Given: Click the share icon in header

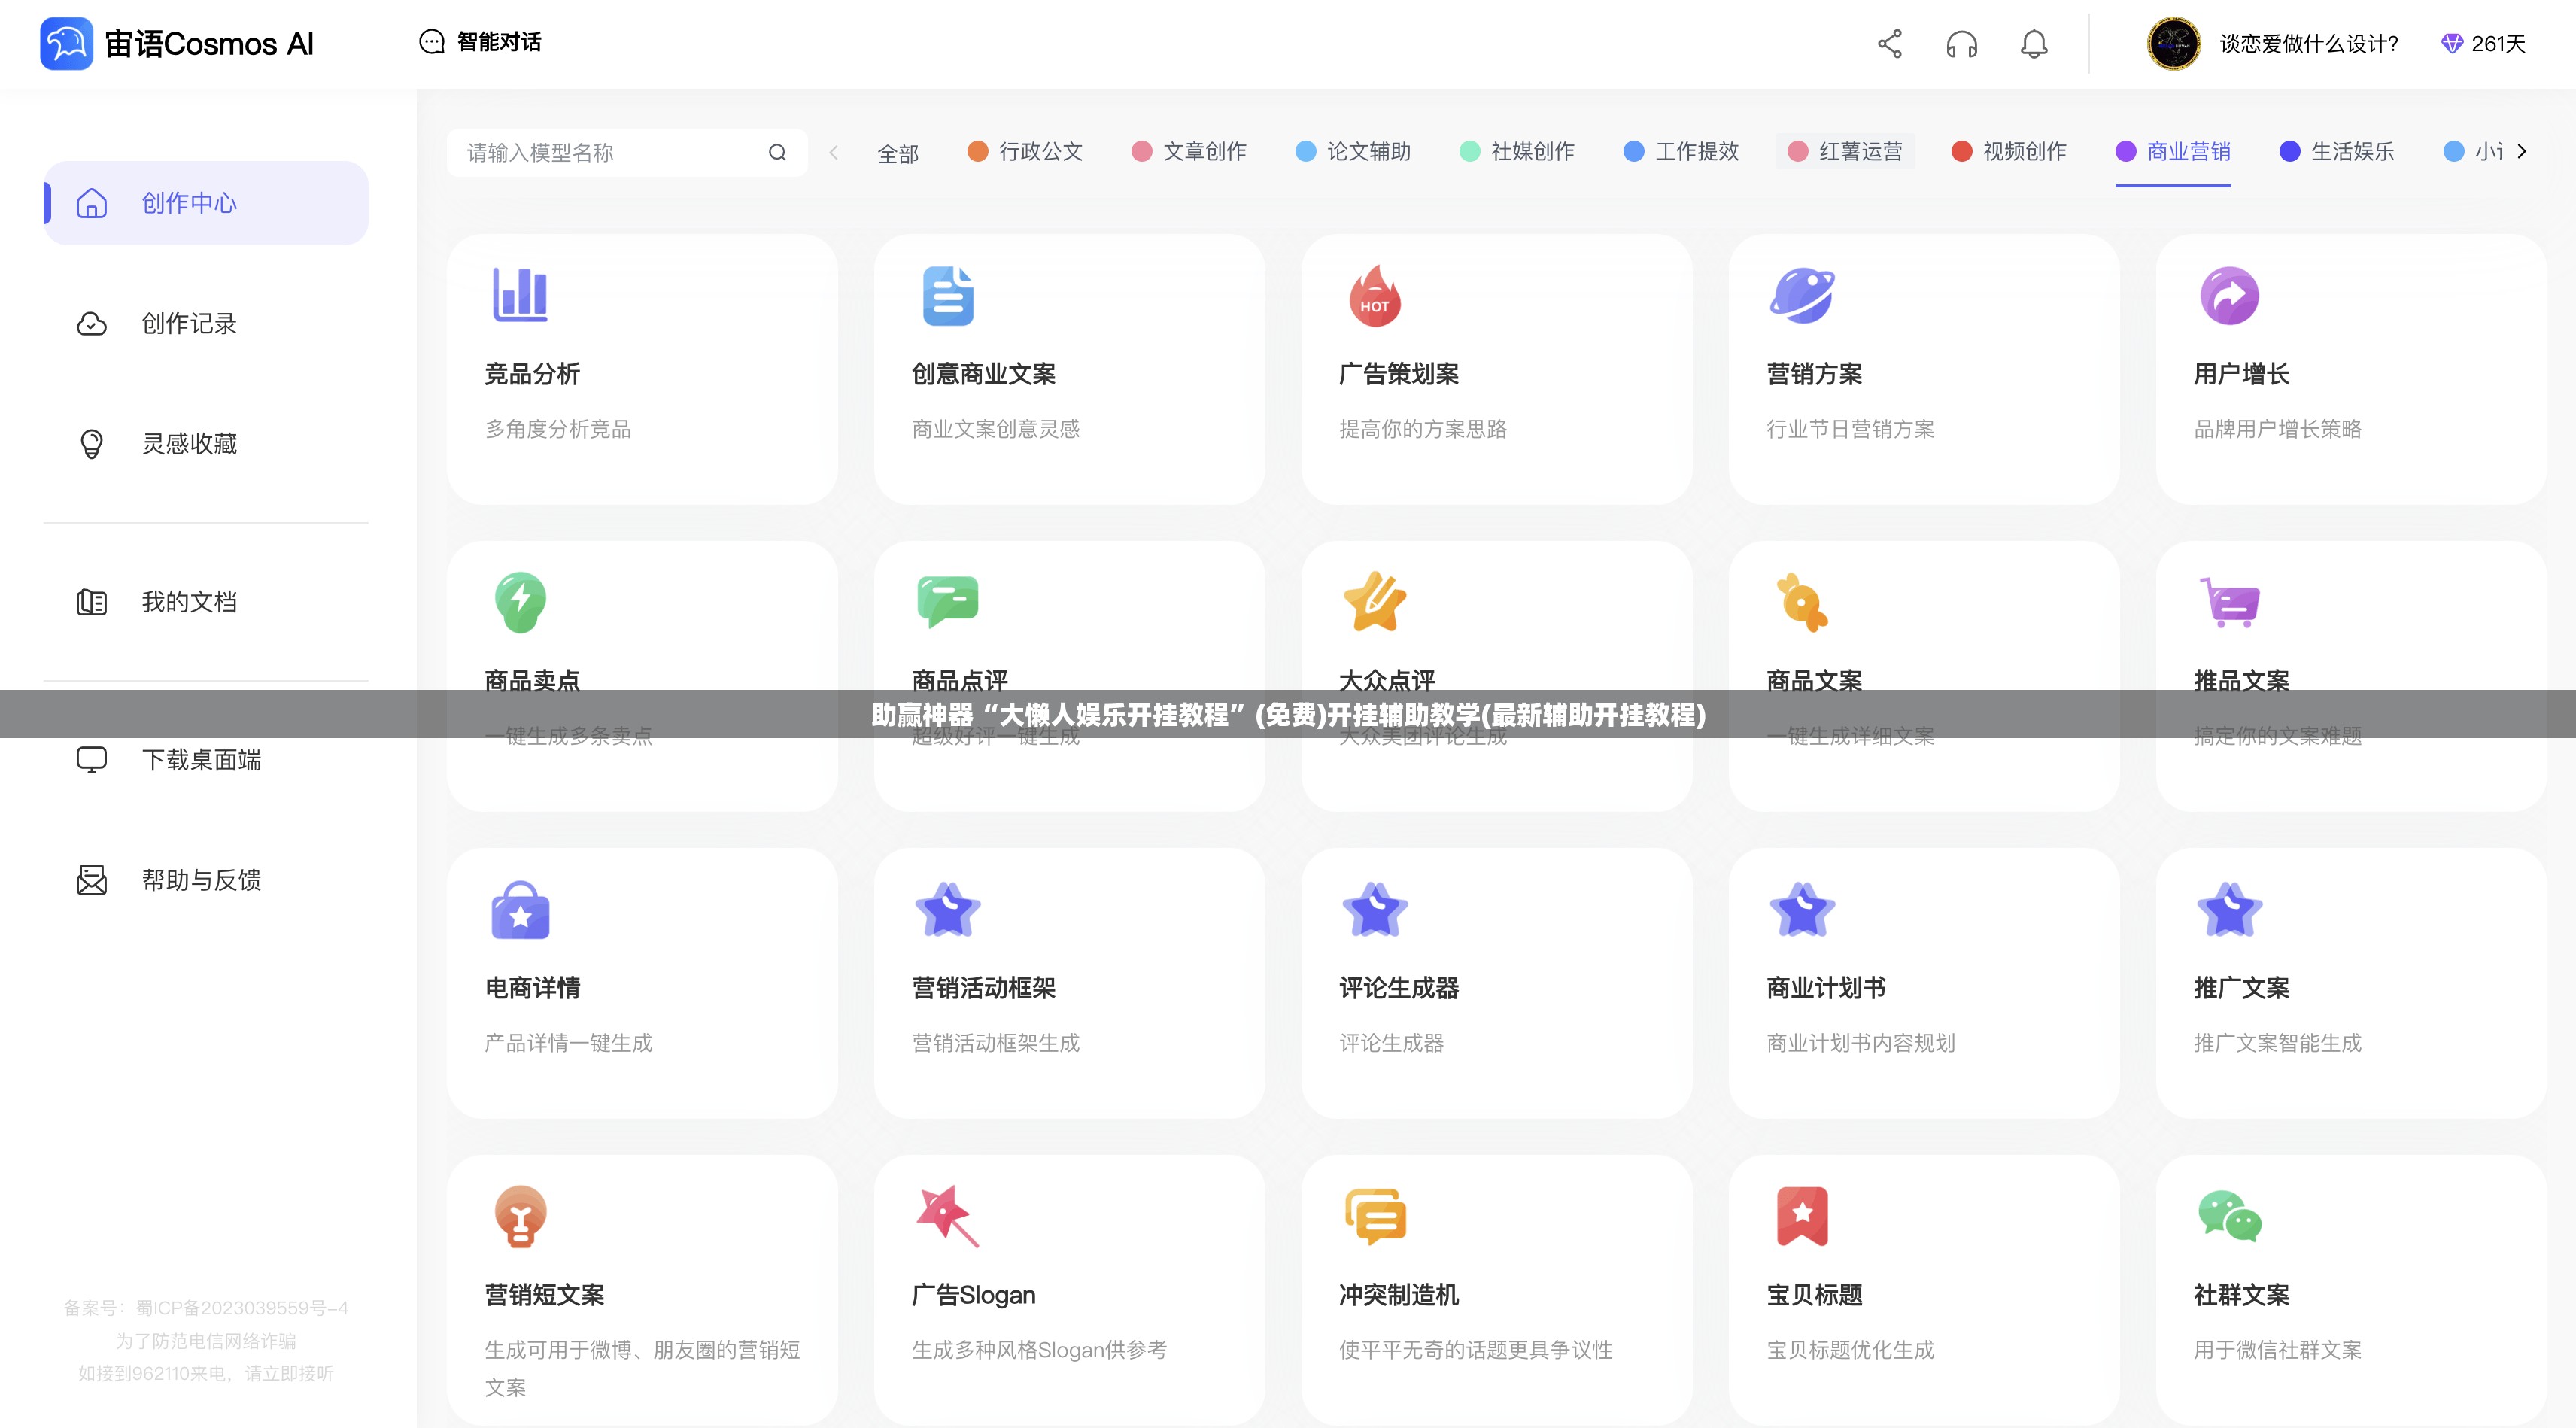Looking at the screenshot, I should pyautogui.click(x=1889, y=43).
